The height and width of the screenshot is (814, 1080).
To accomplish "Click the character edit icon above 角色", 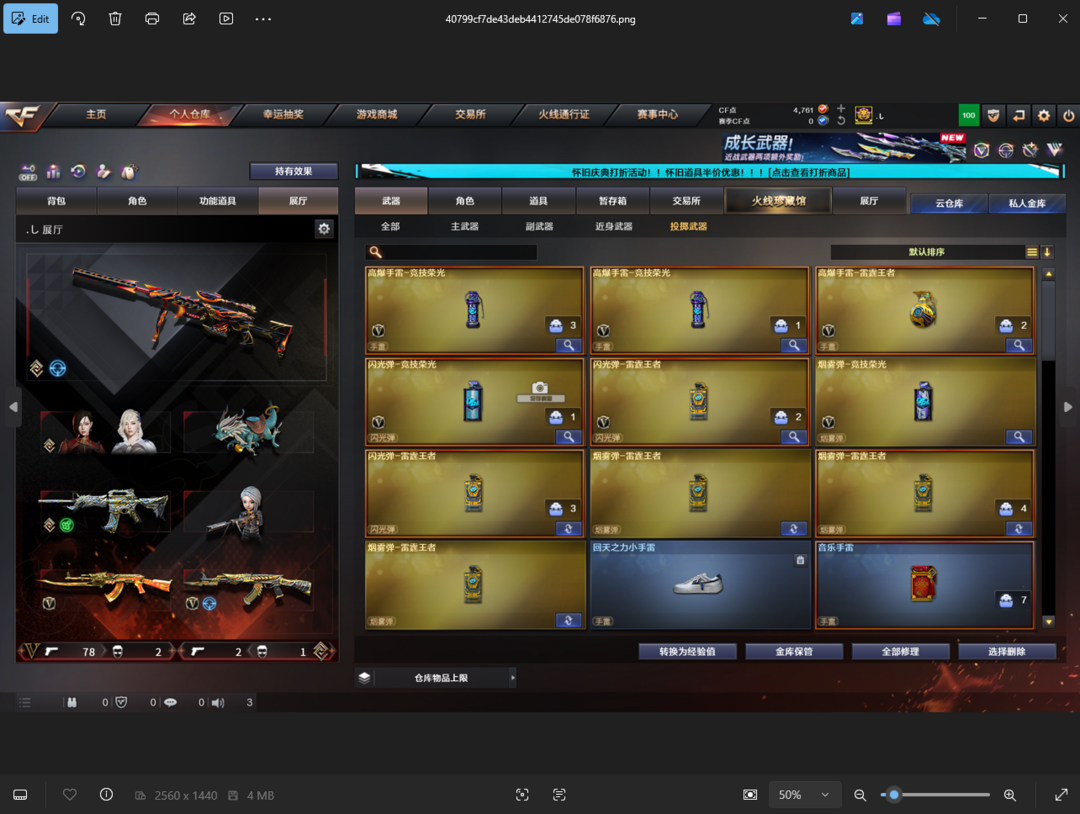I will click(x=103, y=171).
